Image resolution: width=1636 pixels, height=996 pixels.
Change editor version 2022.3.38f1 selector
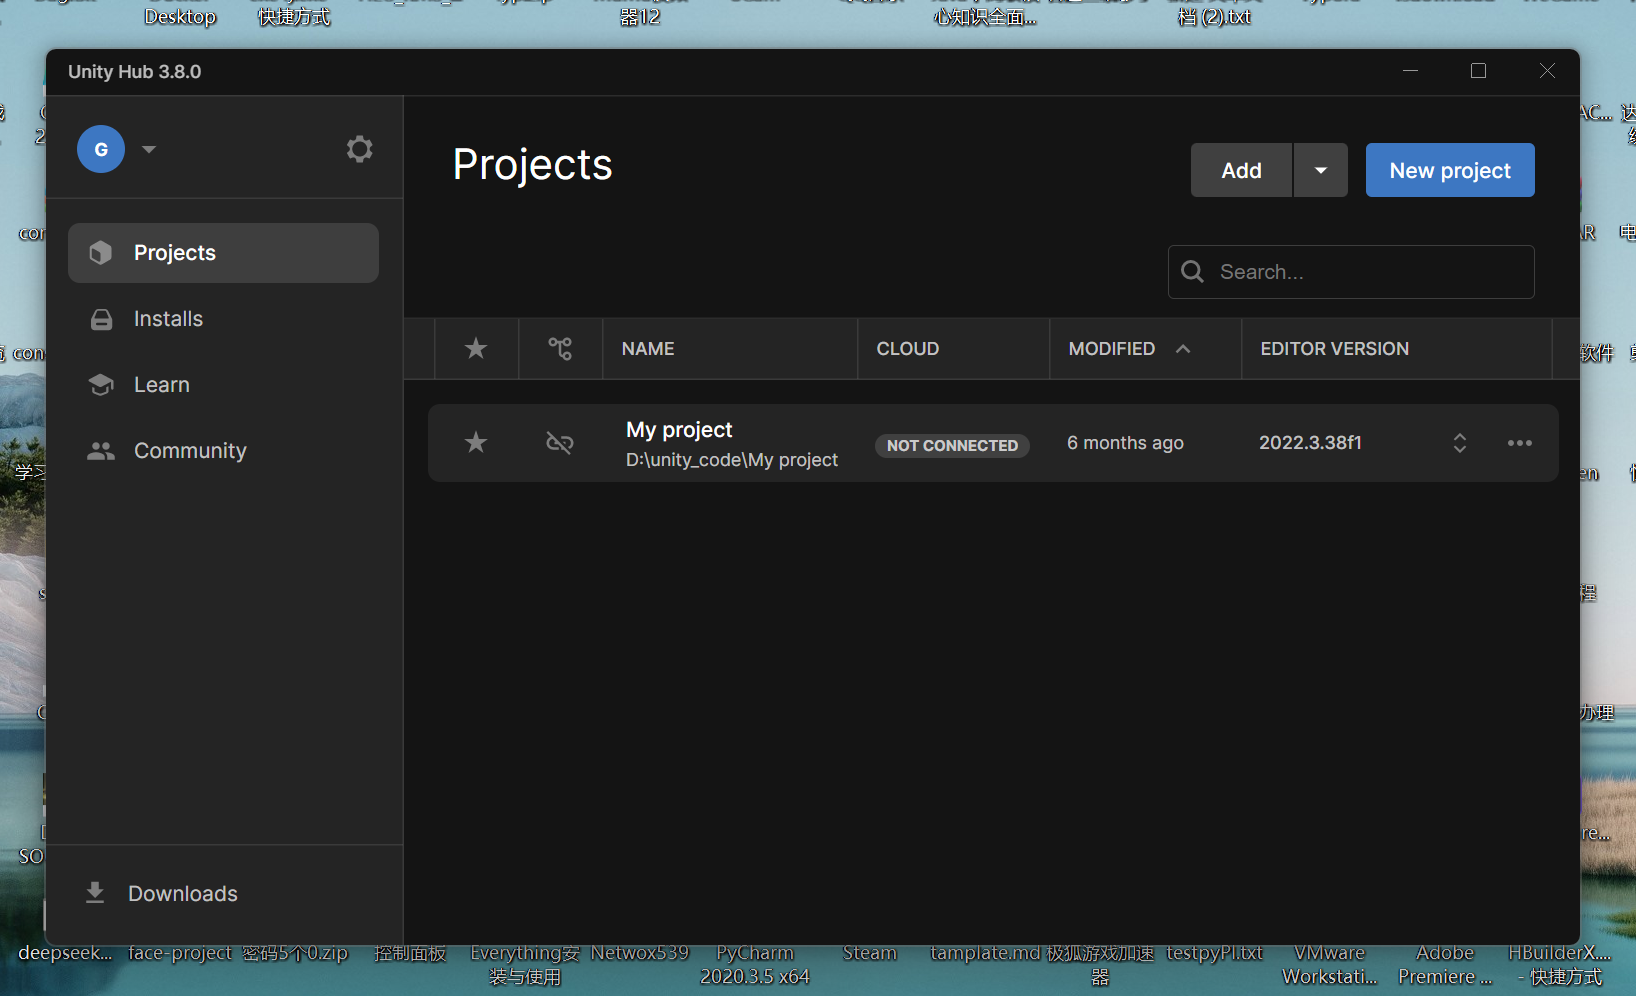pyautogui.click(x=1459, y=443)
